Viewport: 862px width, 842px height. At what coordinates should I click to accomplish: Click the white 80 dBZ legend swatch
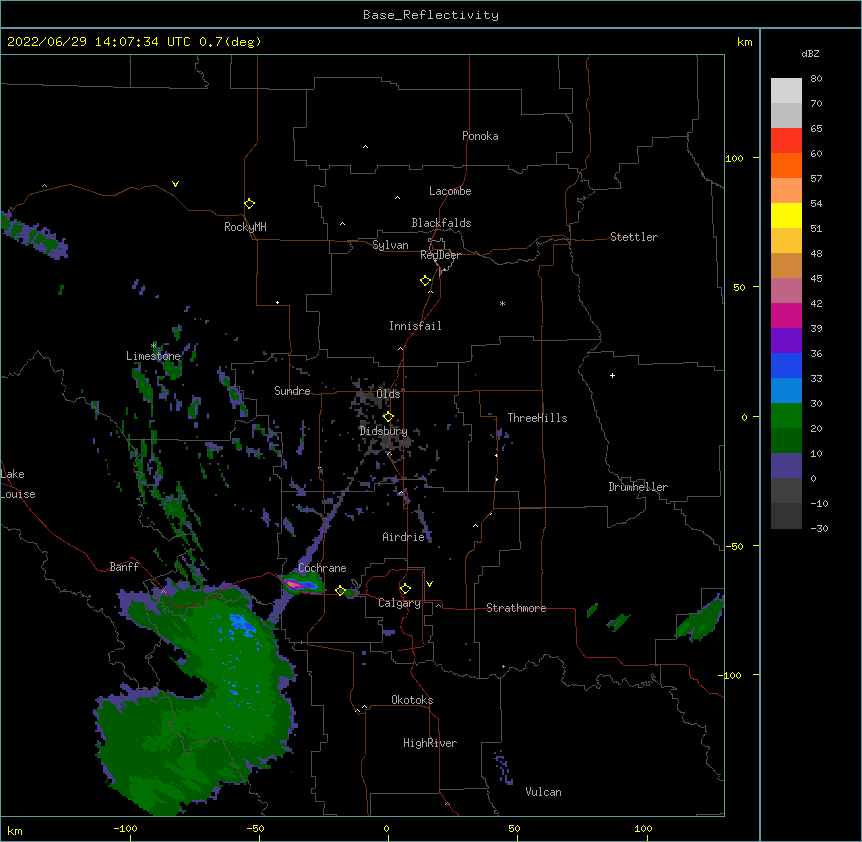tap(786, 91)
